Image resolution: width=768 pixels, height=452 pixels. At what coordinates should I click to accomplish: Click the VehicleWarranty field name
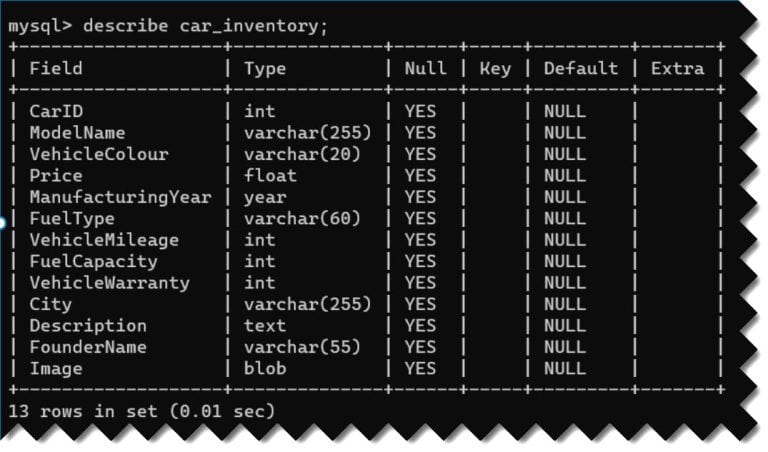tap(109, 283)
